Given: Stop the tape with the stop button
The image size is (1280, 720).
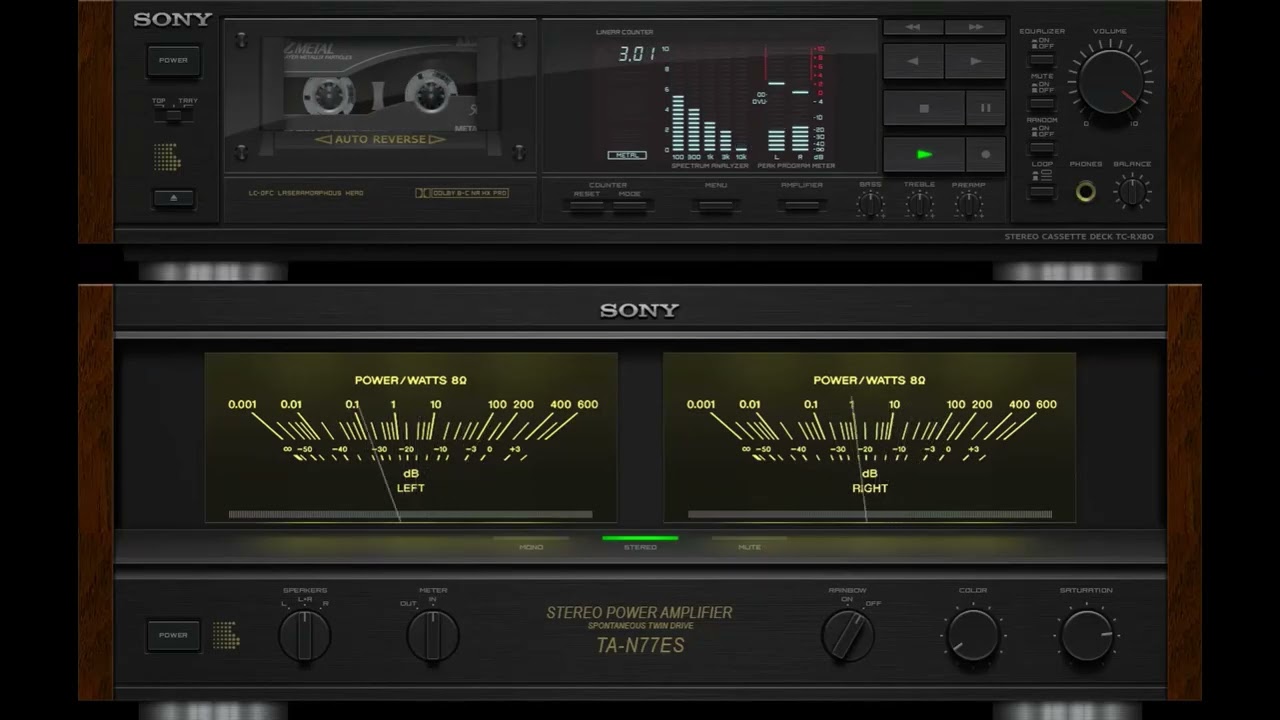Looking at the screenshot, I should coord(924,108).
